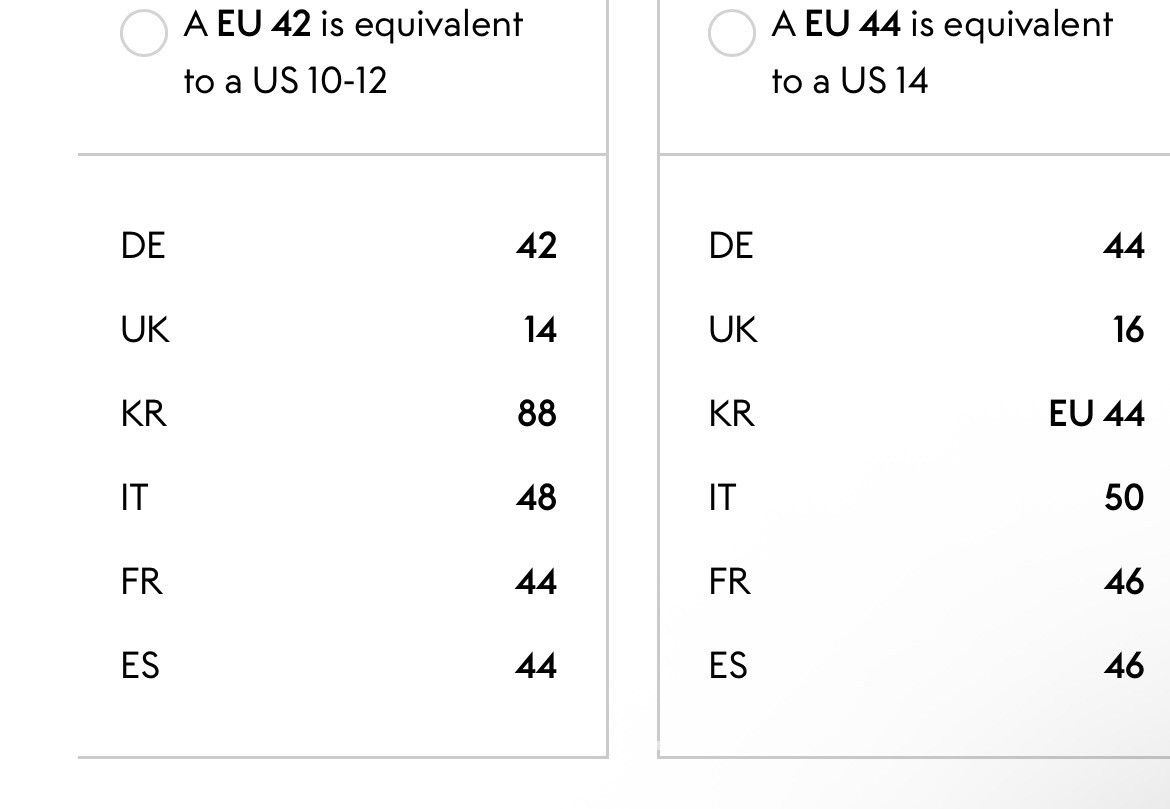
Task: Click the 'EU 44 is equivalent to US 14' label
Action: (x=942, y=52)
